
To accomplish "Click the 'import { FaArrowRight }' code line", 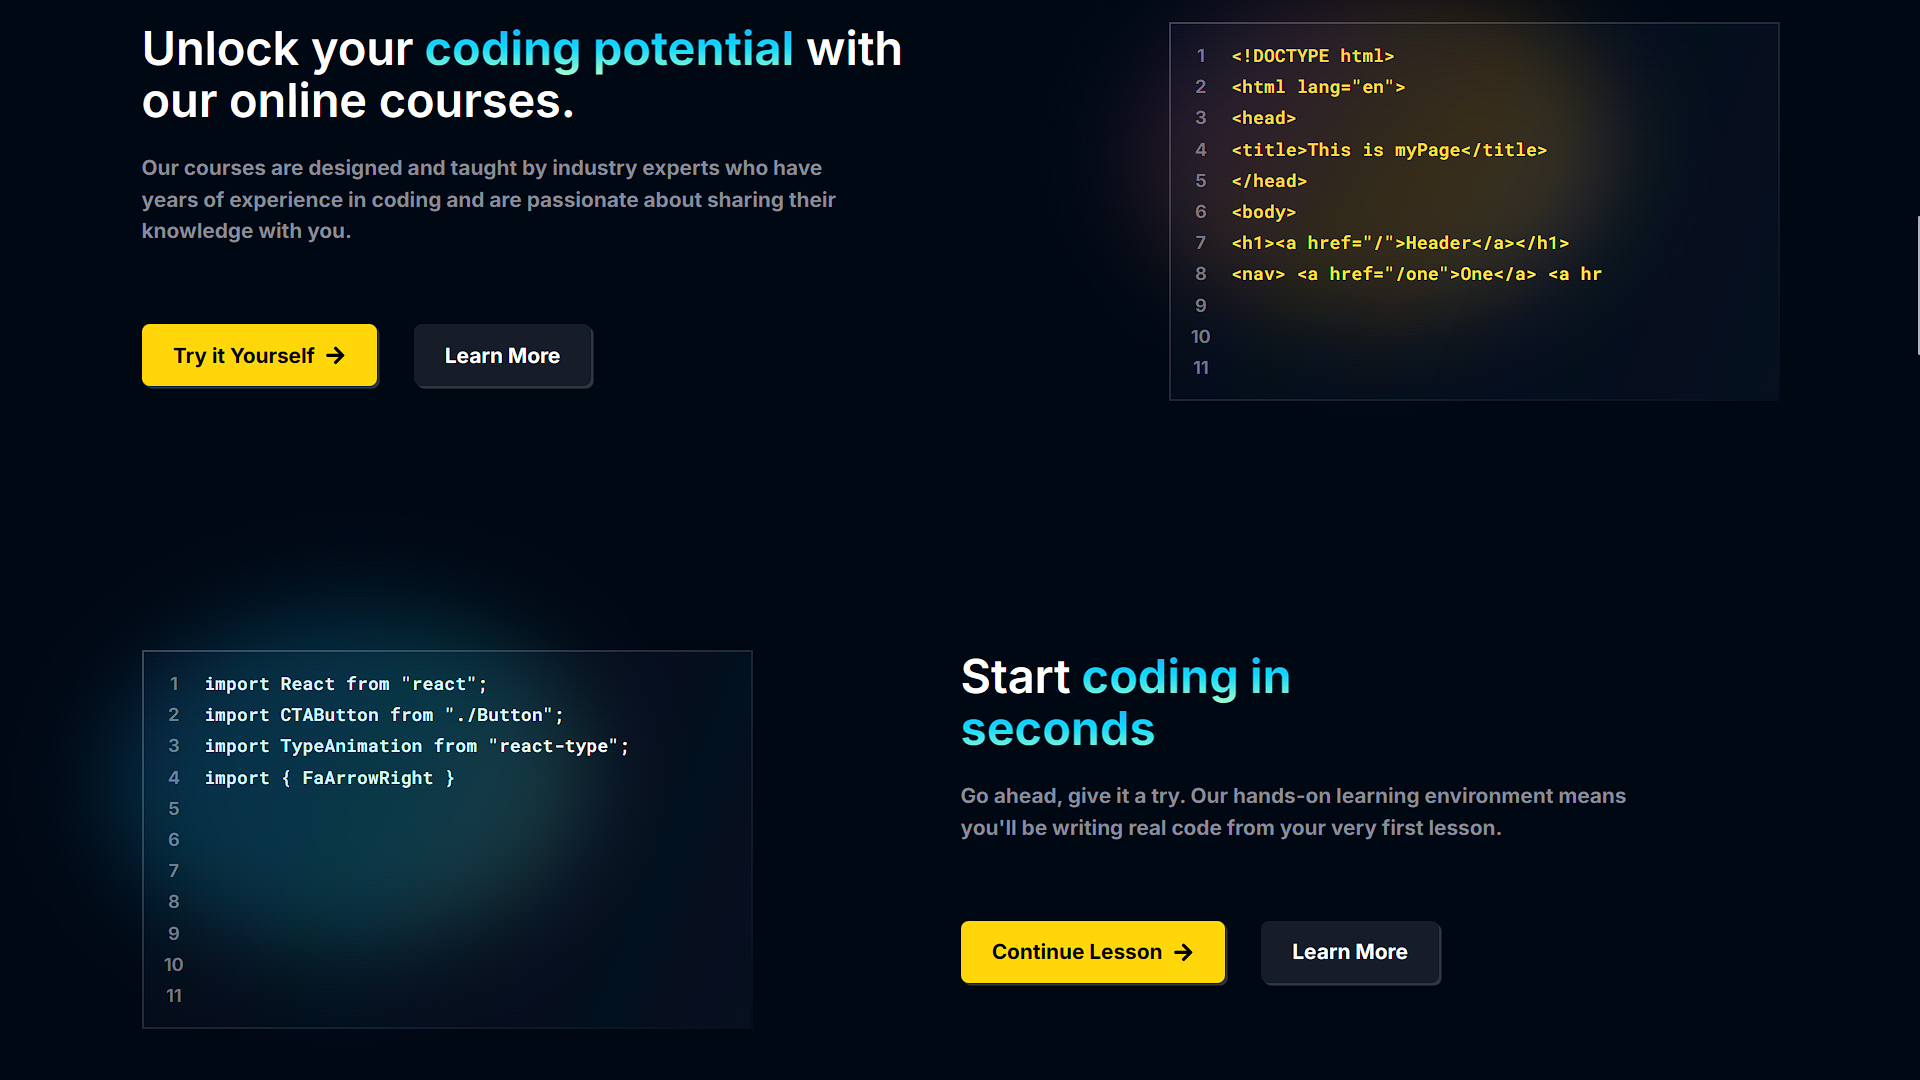I will pos(329,778).
